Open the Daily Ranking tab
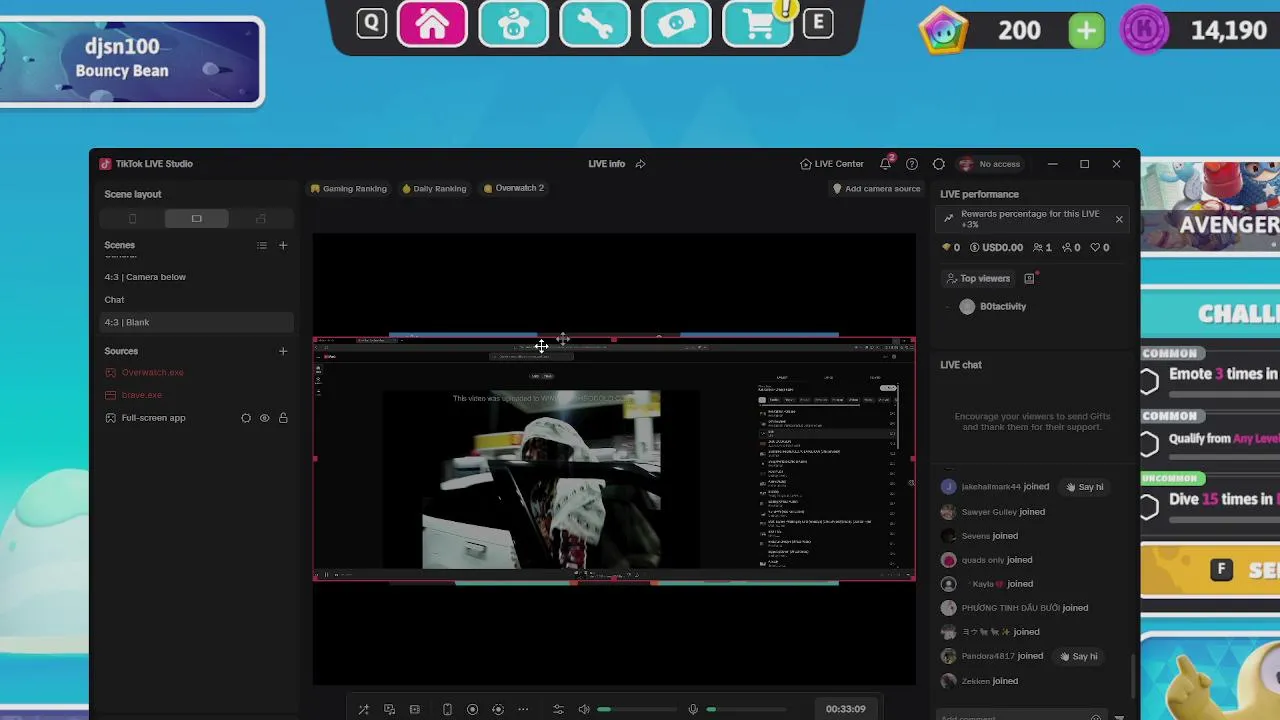The image size is (1280, 720). [433, 188]
